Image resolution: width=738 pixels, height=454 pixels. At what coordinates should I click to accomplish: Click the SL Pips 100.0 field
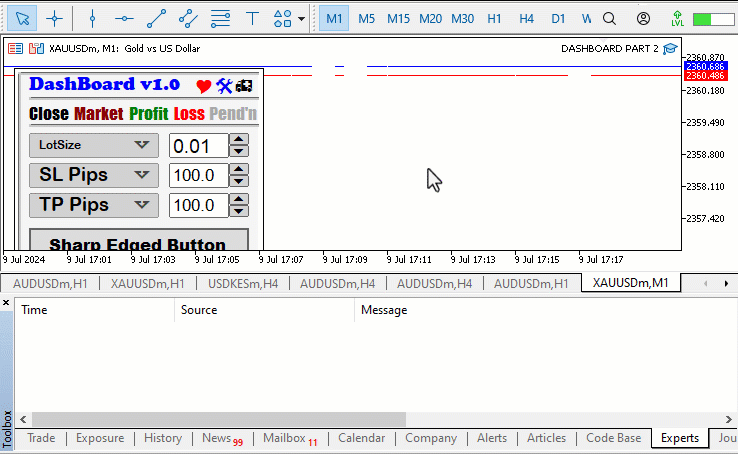click(x=199, y=176)
